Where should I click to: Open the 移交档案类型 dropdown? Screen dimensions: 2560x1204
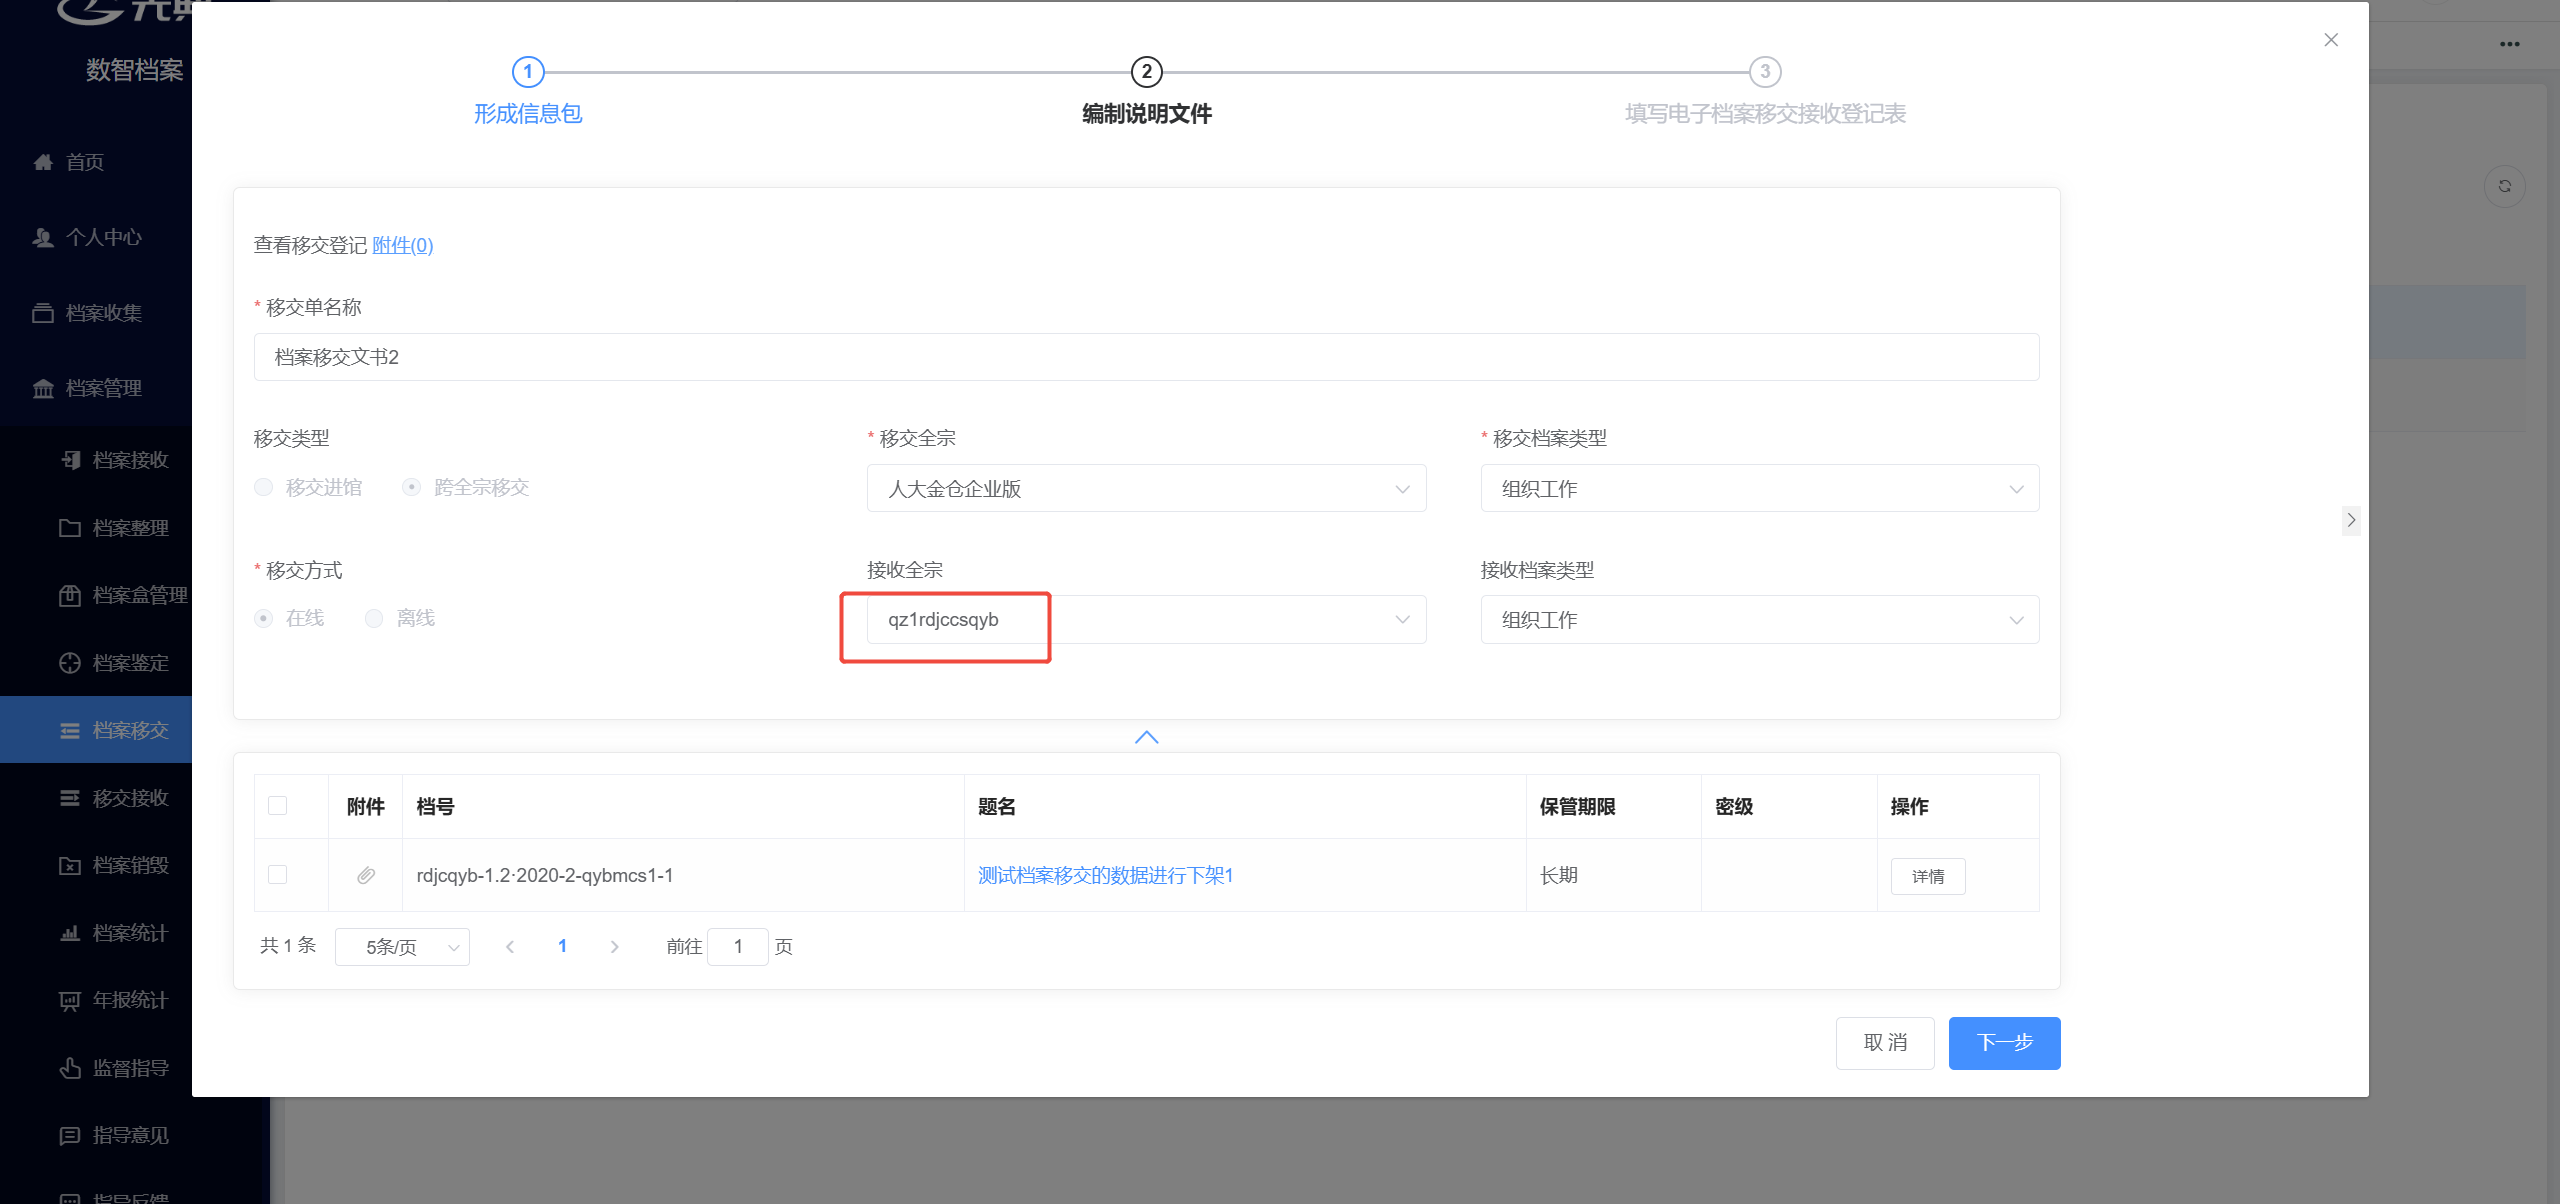(x=1759, y=489)
